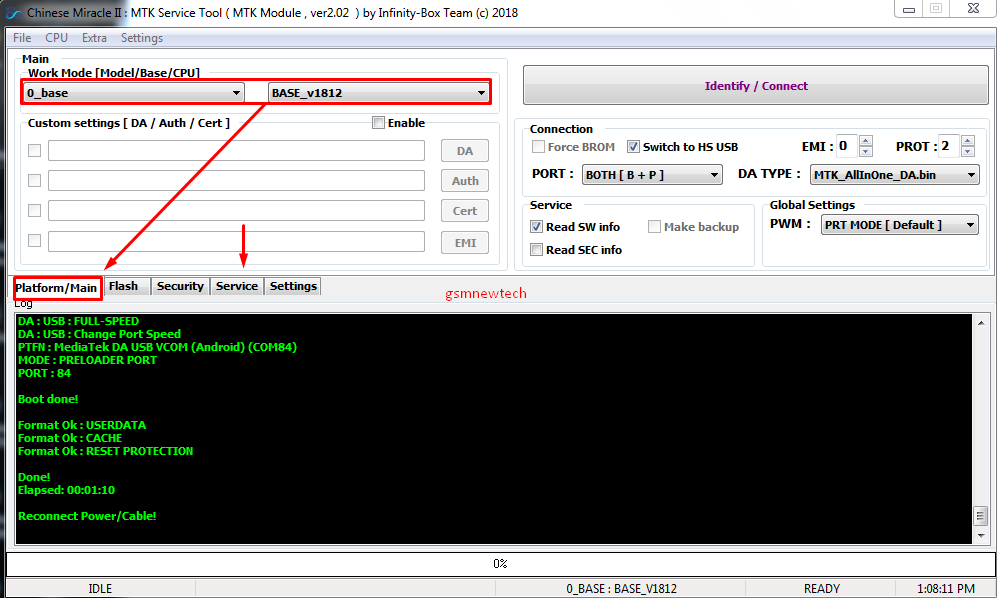Viewport: 999px width, 598px height.
Task: Enable custom DA/Auth/Cert settings checkbox
Action: point(378,123)
